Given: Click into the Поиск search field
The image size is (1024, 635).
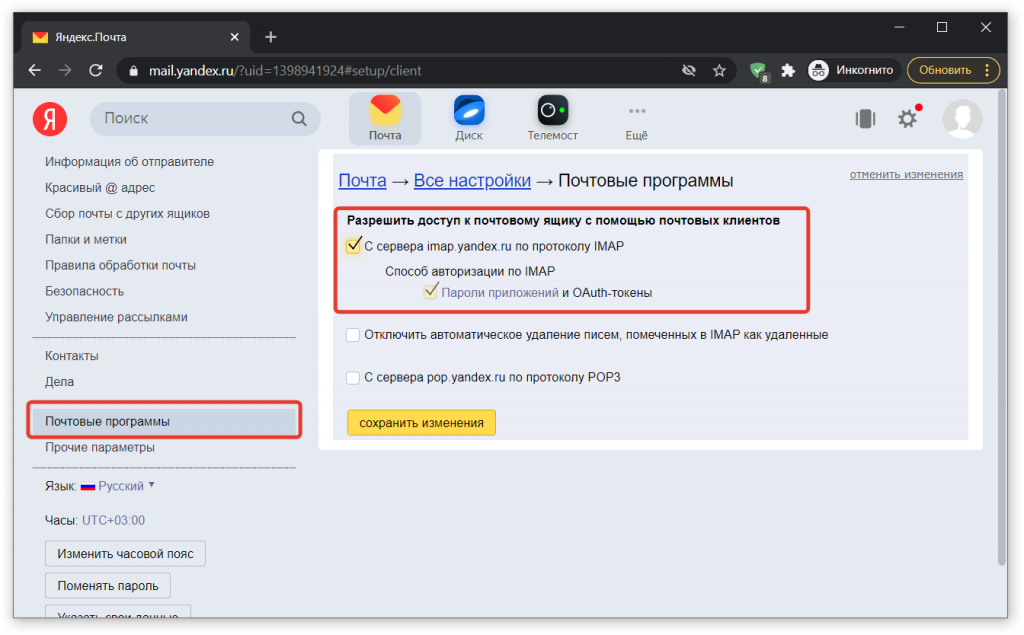Looking at the screenshot, I should click(190, 119).
